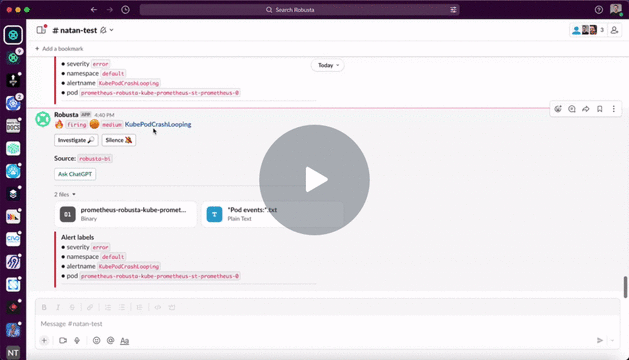Toggle the sidebar panel icon
This screenshot has width=629, height=360.
[x=41, y=30]
